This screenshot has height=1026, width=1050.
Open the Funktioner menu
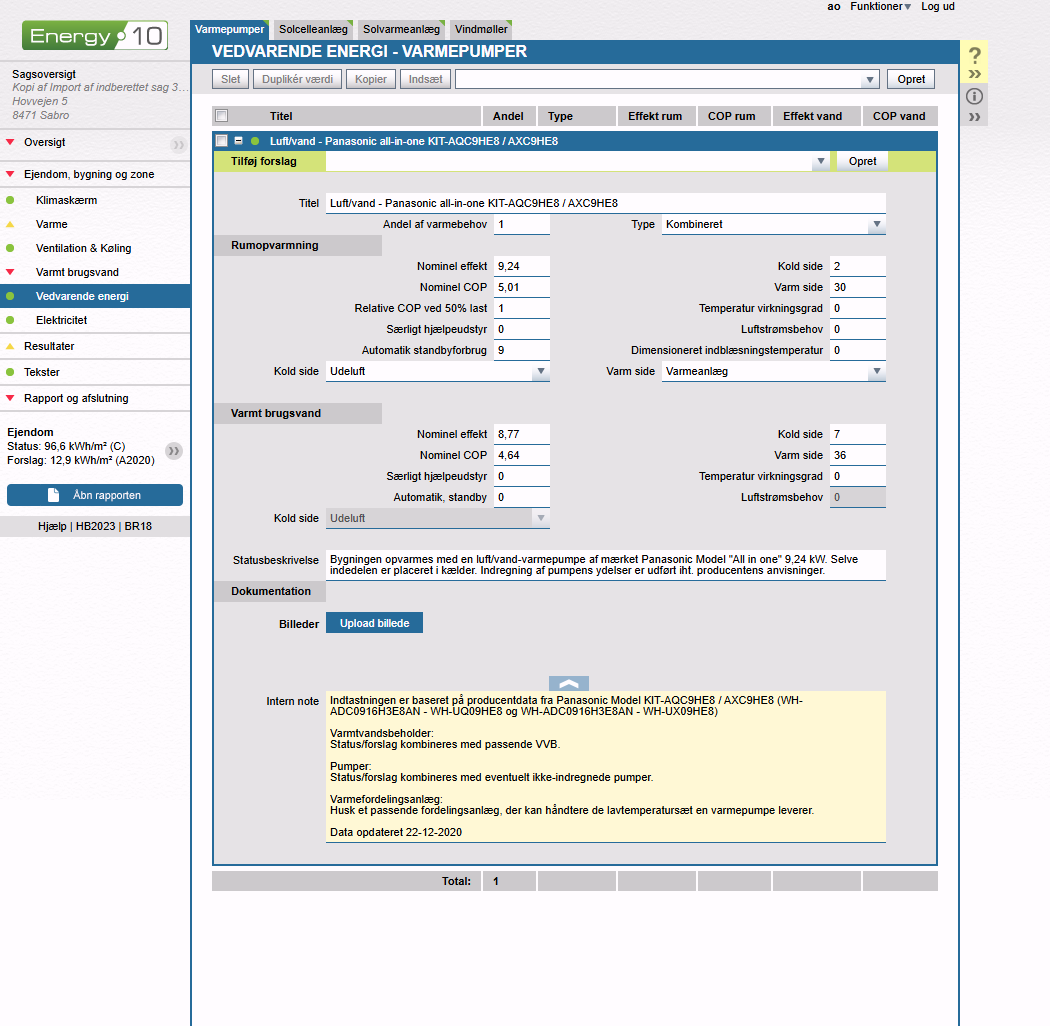(880, 7)
